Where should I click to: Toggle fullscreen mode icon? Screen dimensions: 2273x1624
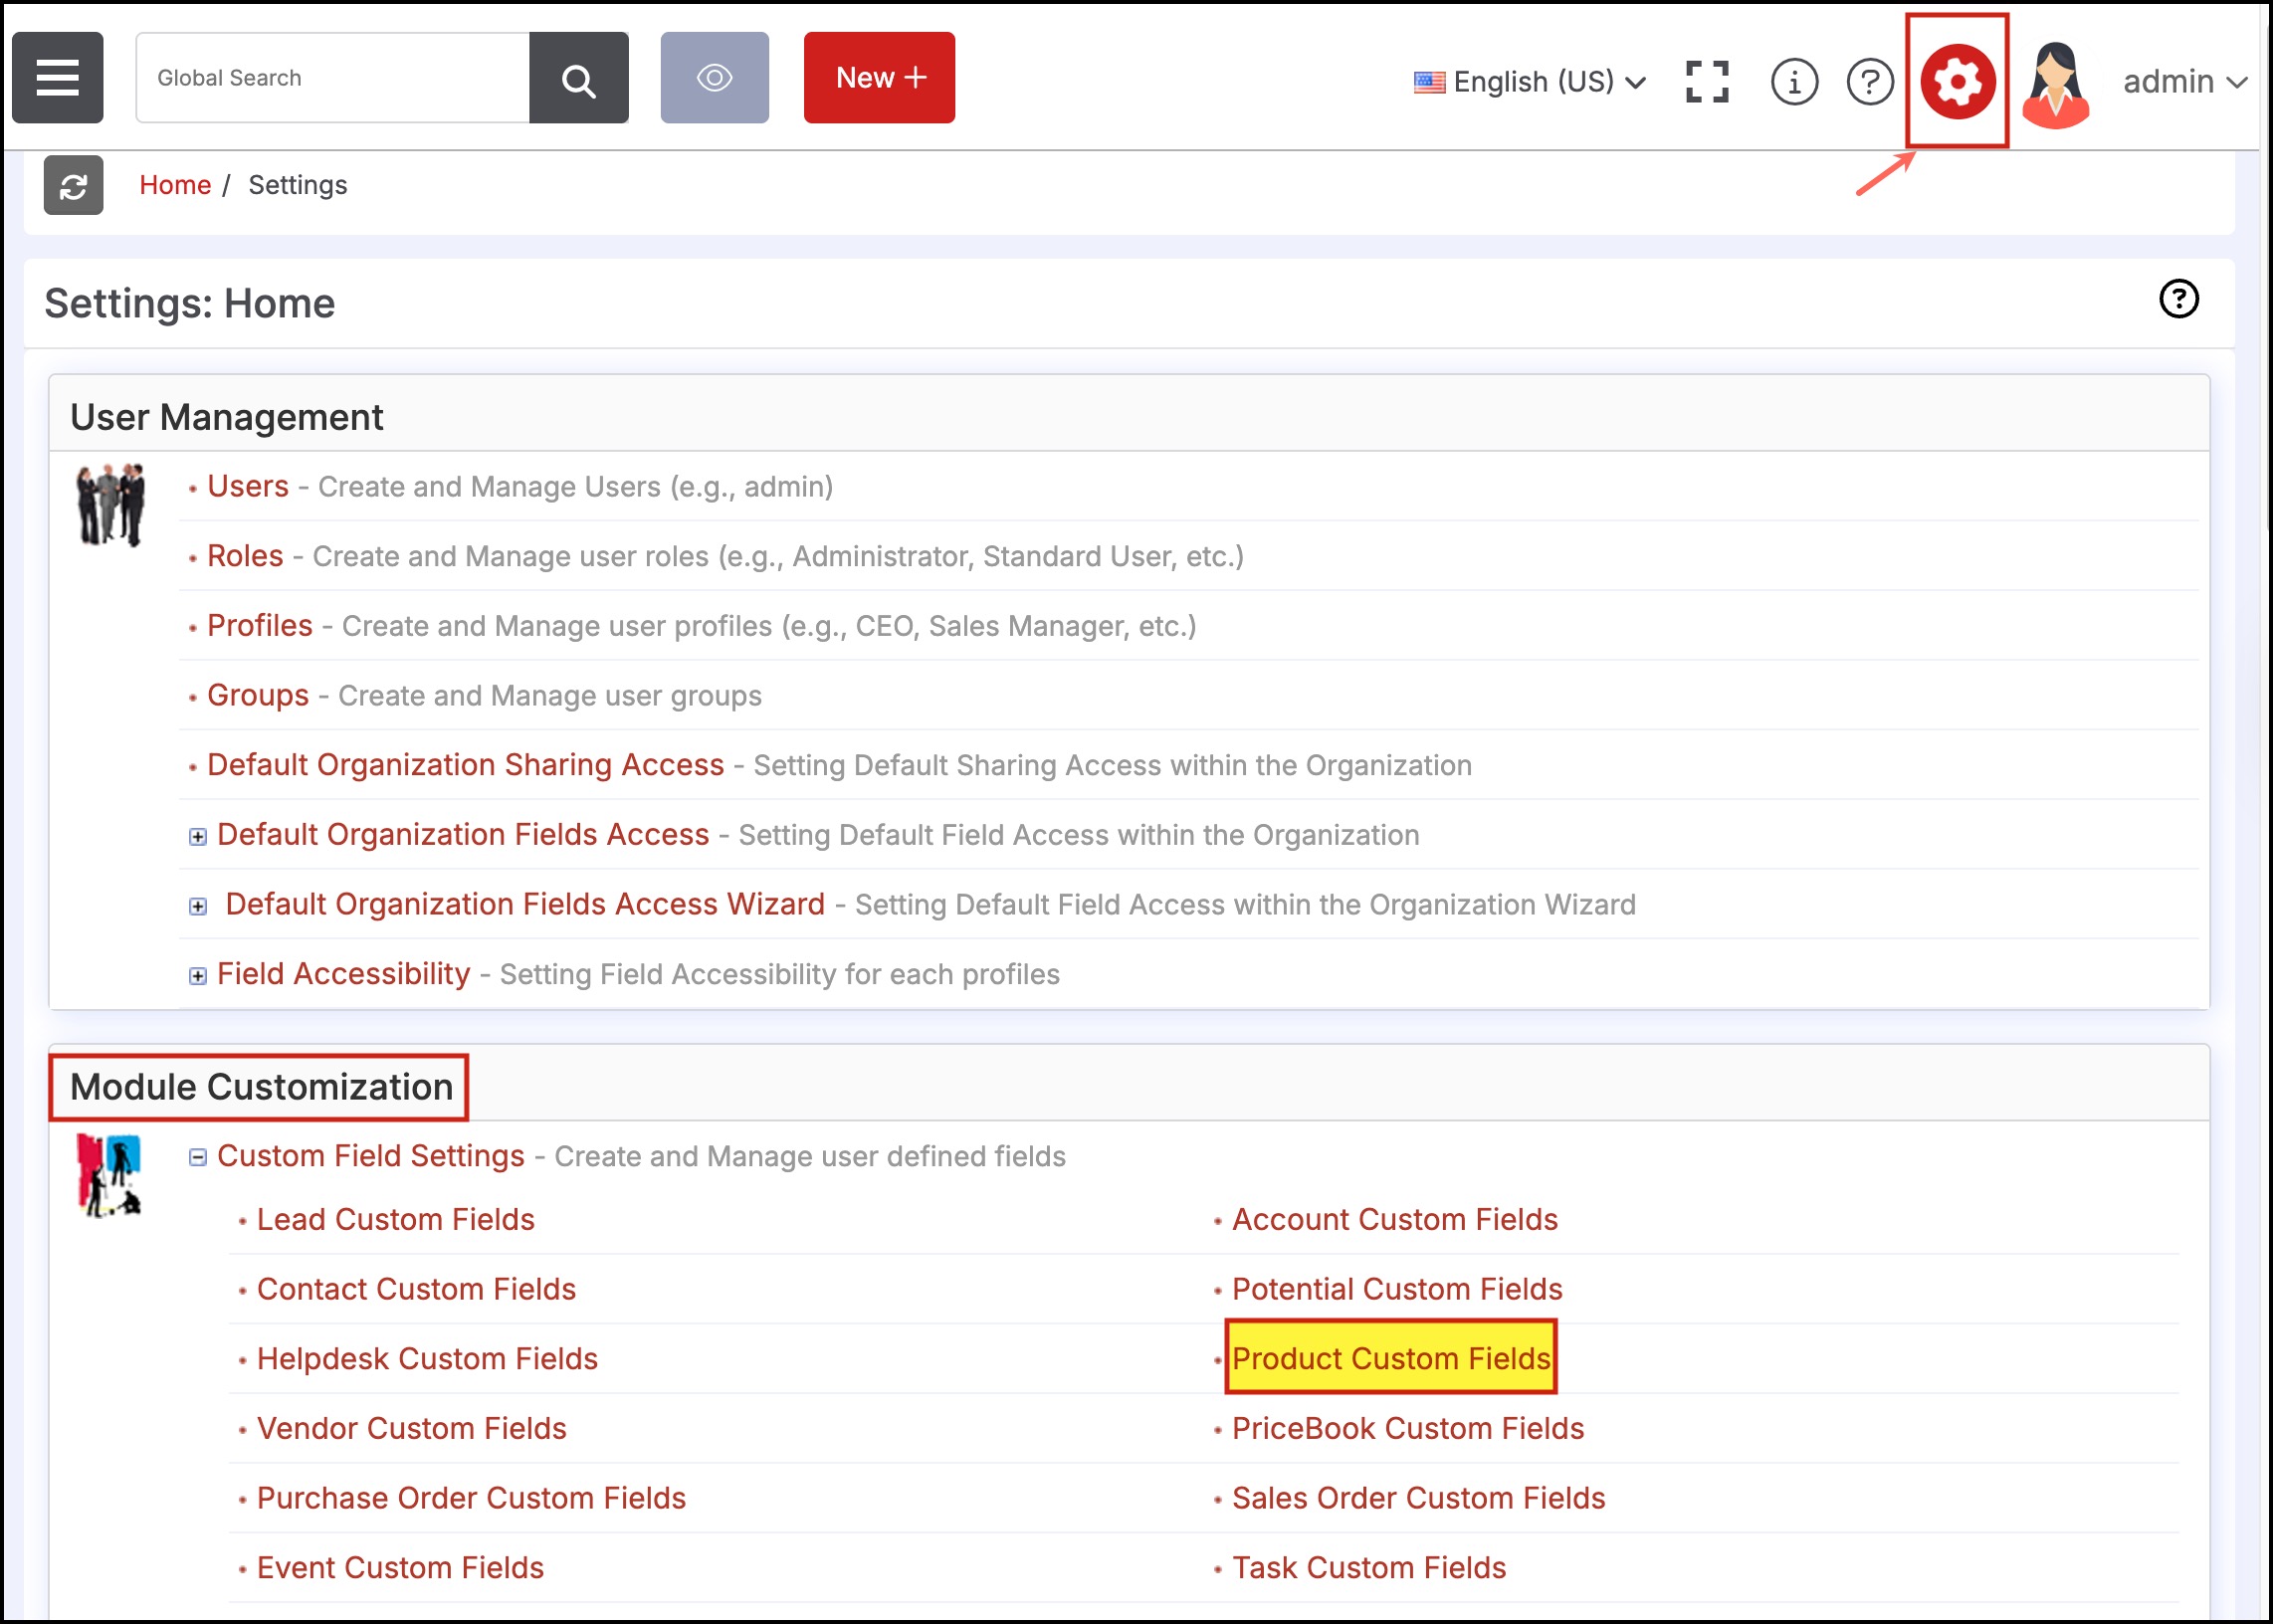point(1706,81)
